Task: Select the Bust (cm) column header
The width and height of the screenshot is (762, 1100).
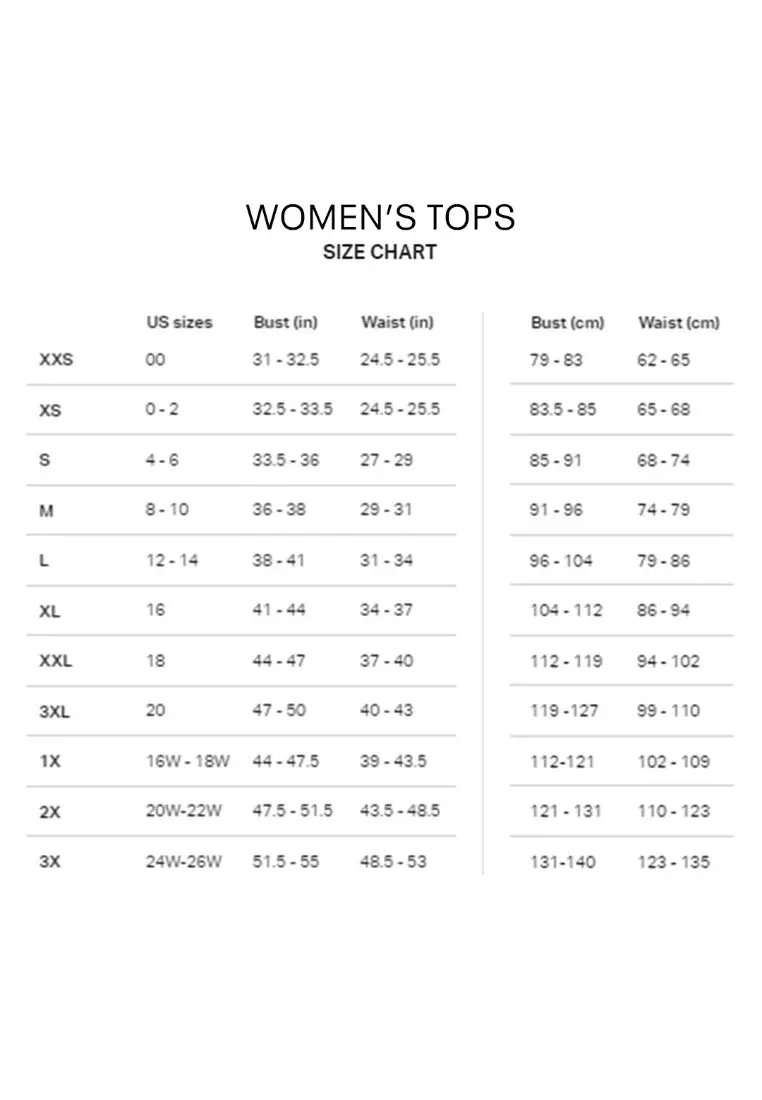Action: pos(567,323)
